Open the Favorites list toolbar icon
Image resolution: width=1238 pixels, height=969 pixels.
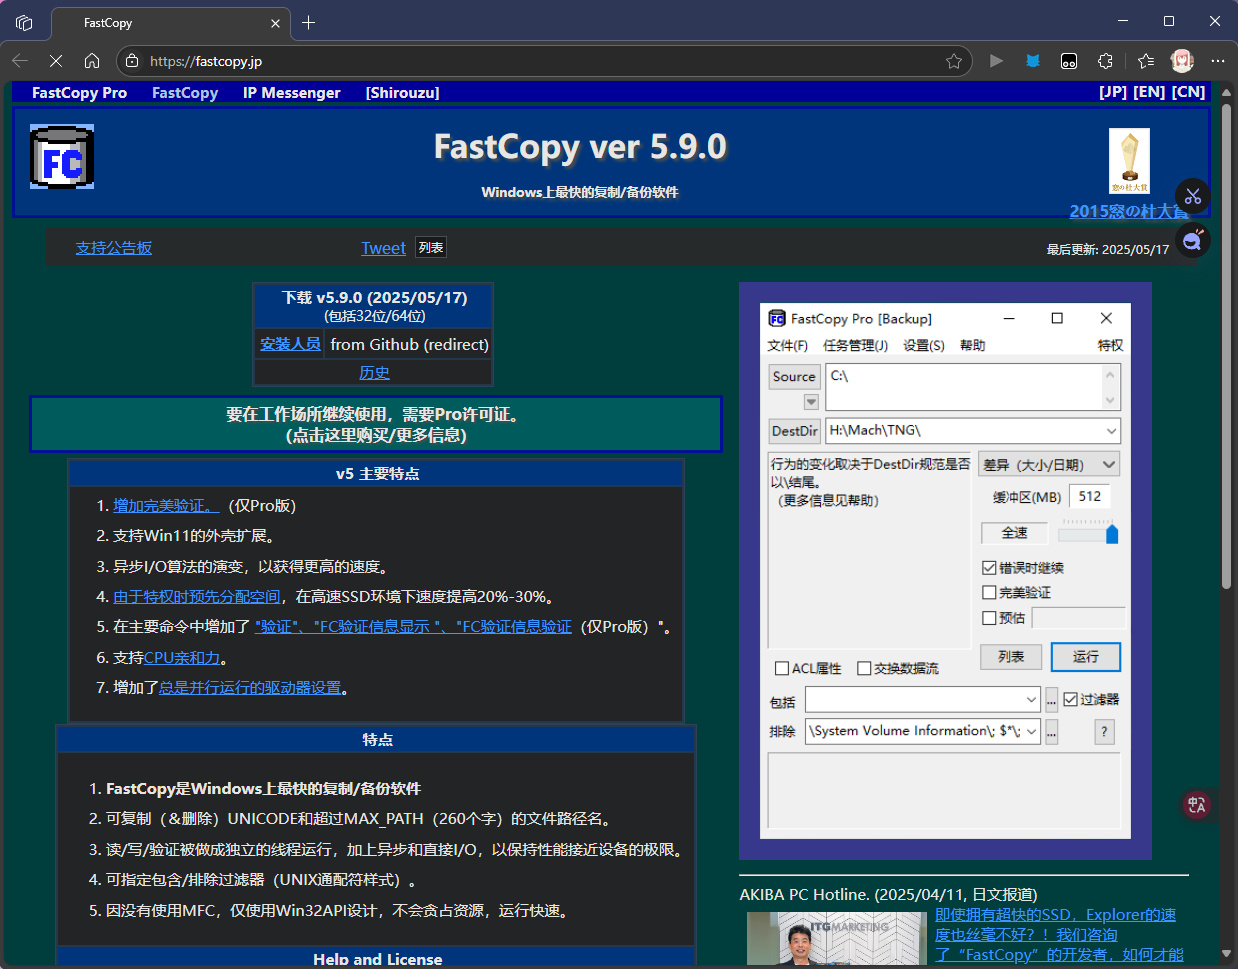(x=1146, y=61)
